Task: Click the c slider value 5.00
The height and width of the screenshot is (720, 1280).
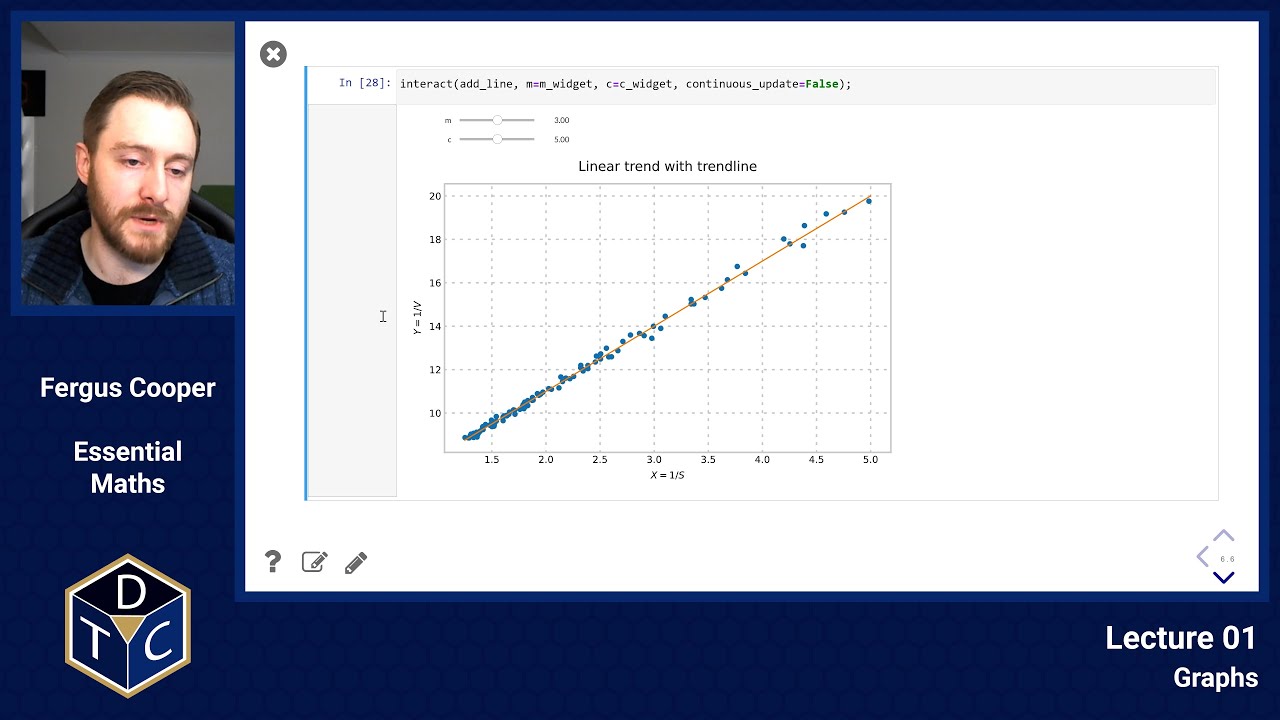Action: point(561,140)
